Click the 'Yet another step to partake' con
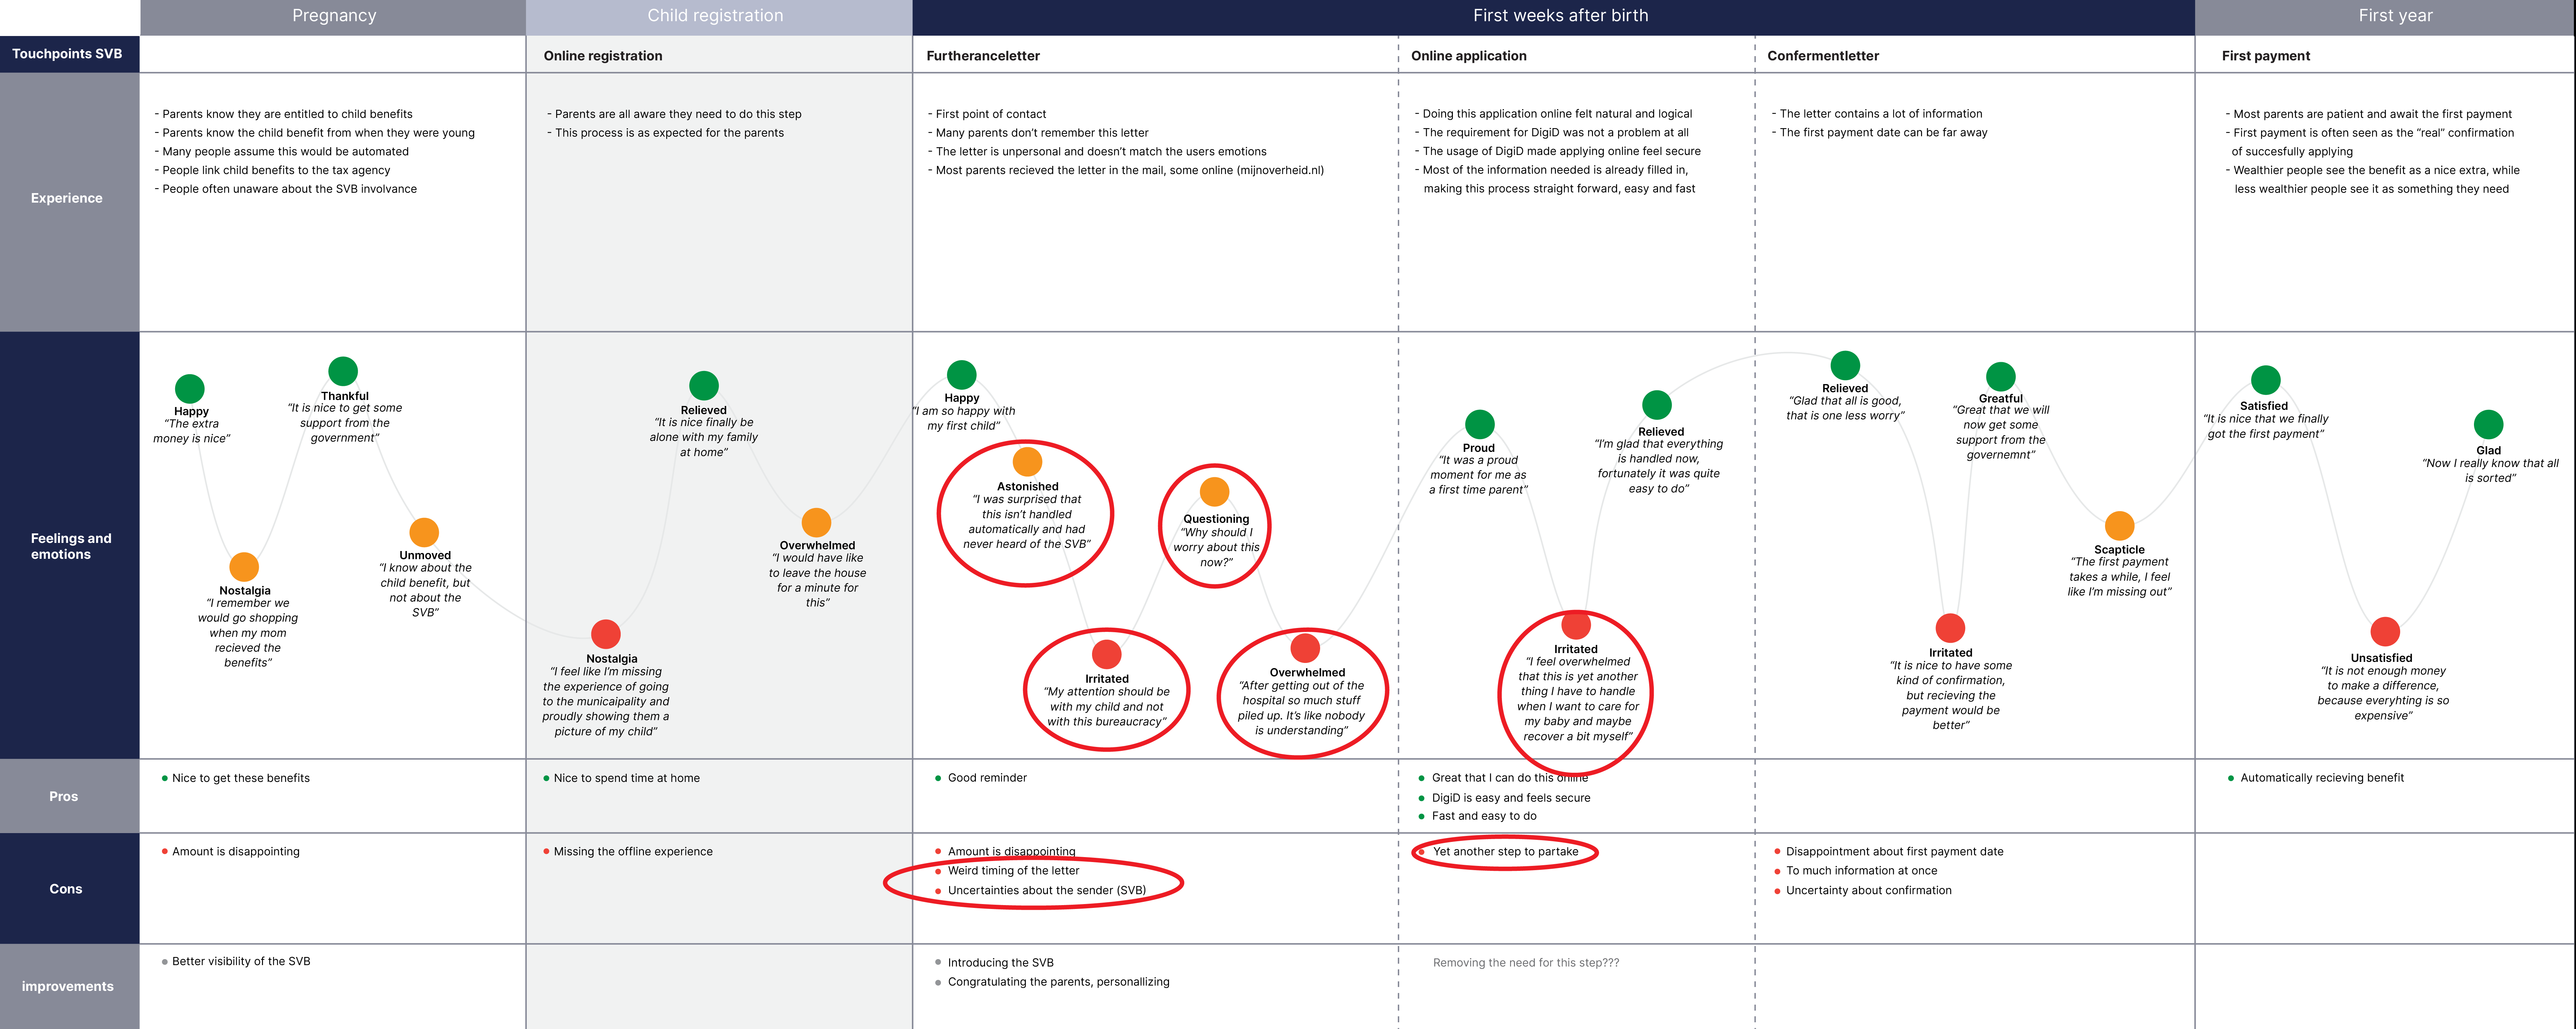The width and height of the screenshot is (2576, 1029). click(x=1505, y=852)
